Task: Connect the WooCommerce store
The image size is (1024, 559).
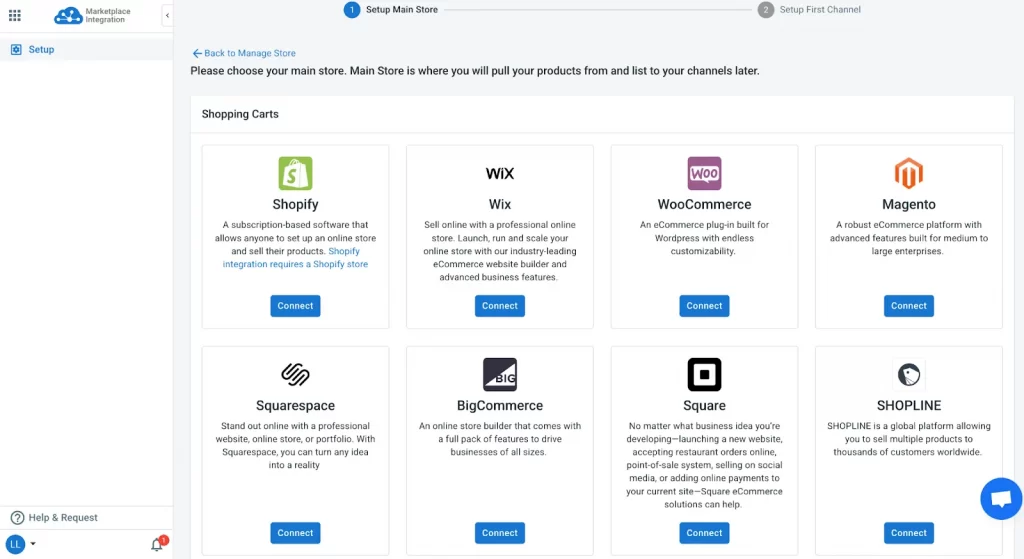Action: pos(704,306)
